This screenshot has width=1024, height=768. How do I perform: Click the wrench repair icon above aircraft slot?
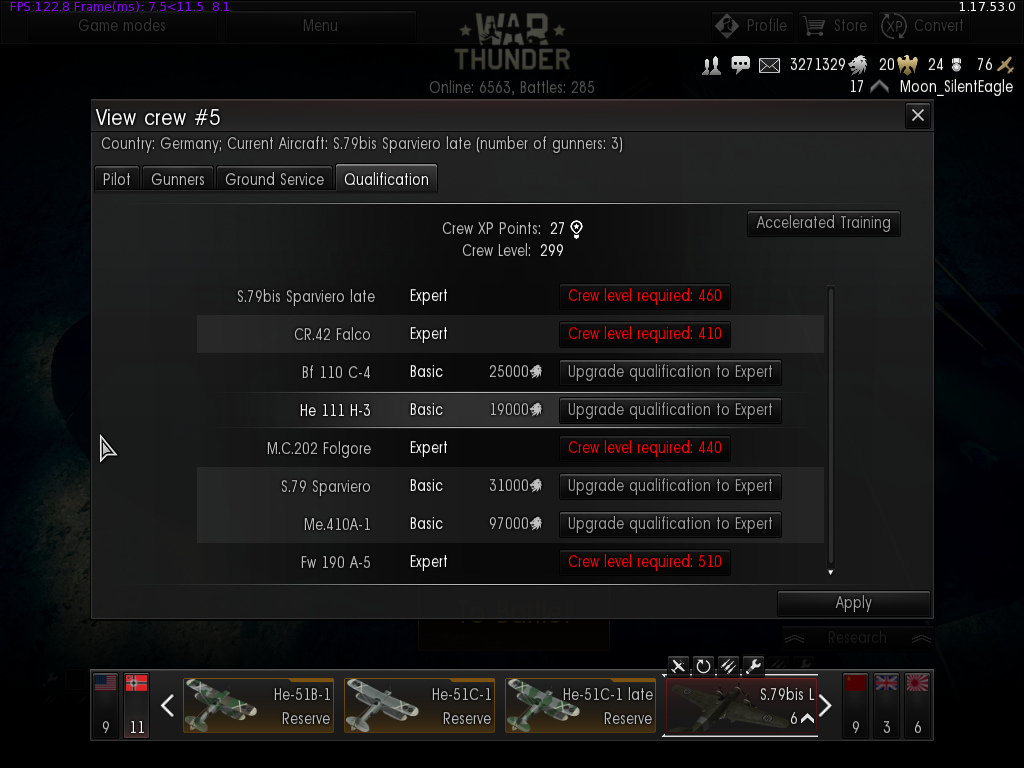754,666
